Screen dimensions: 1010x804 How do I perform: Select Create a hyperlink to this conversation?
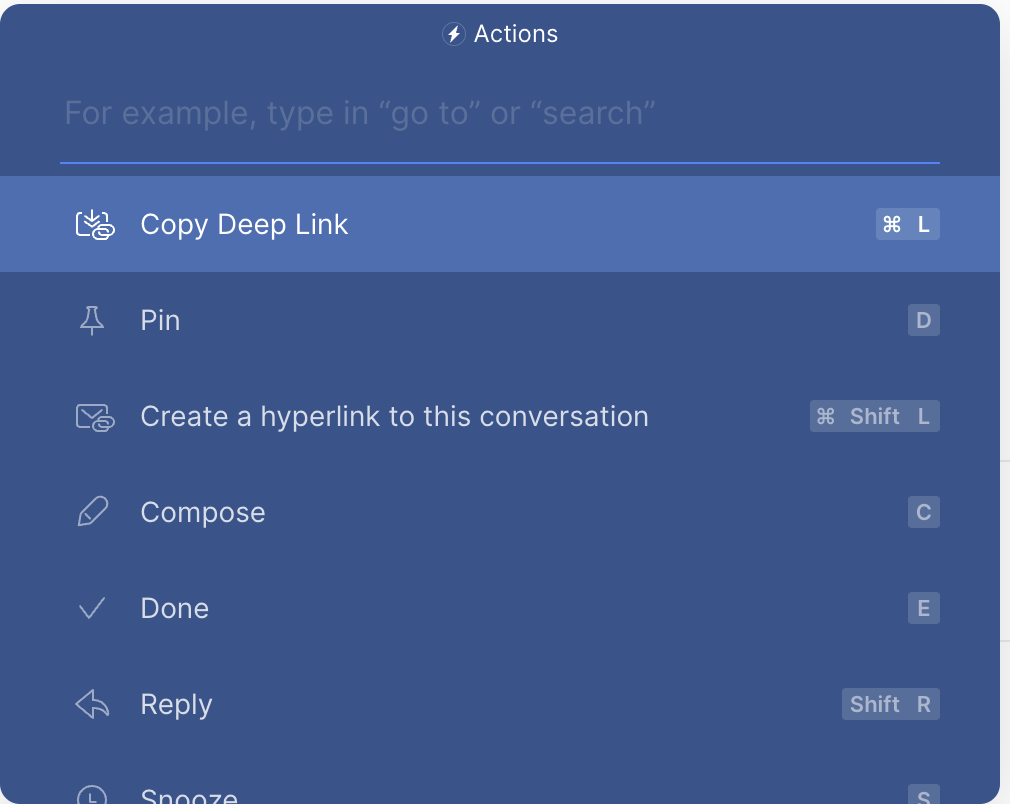pyautogui.click(x=394, y=417)
